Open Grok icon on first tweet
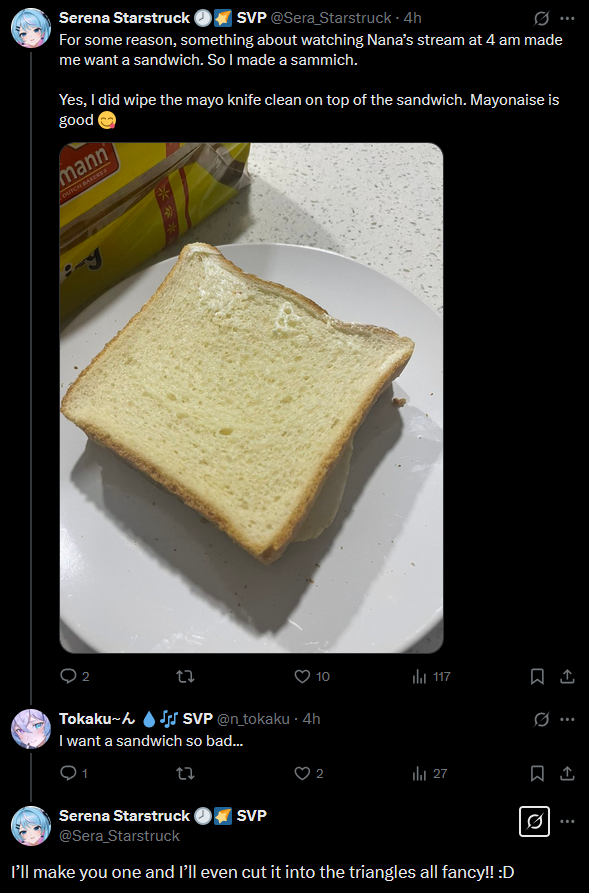 point(541,18)
